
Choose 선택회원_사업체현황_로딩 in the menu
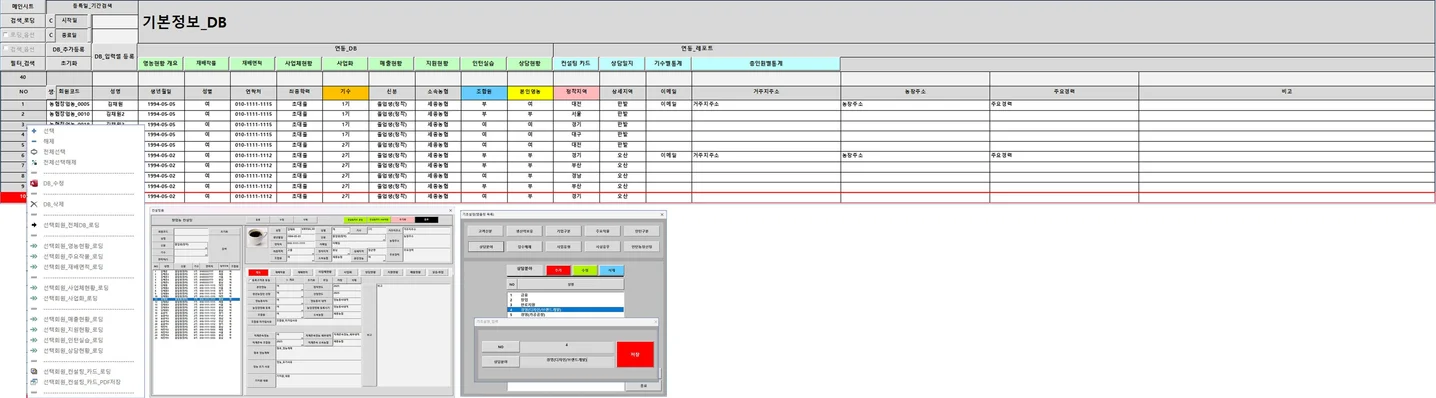click(76, 288)
